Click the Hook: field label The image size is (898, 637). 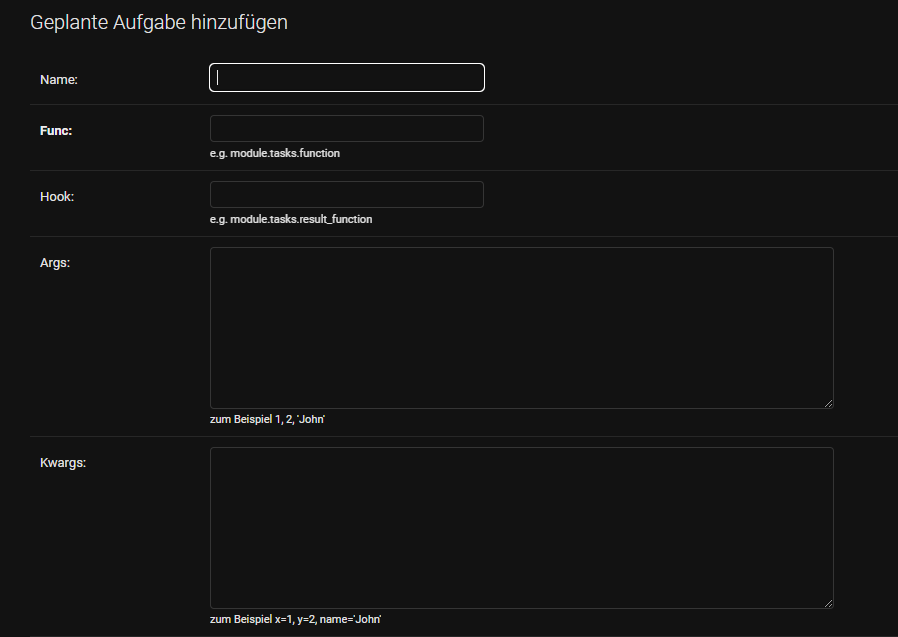pos(57,196)
